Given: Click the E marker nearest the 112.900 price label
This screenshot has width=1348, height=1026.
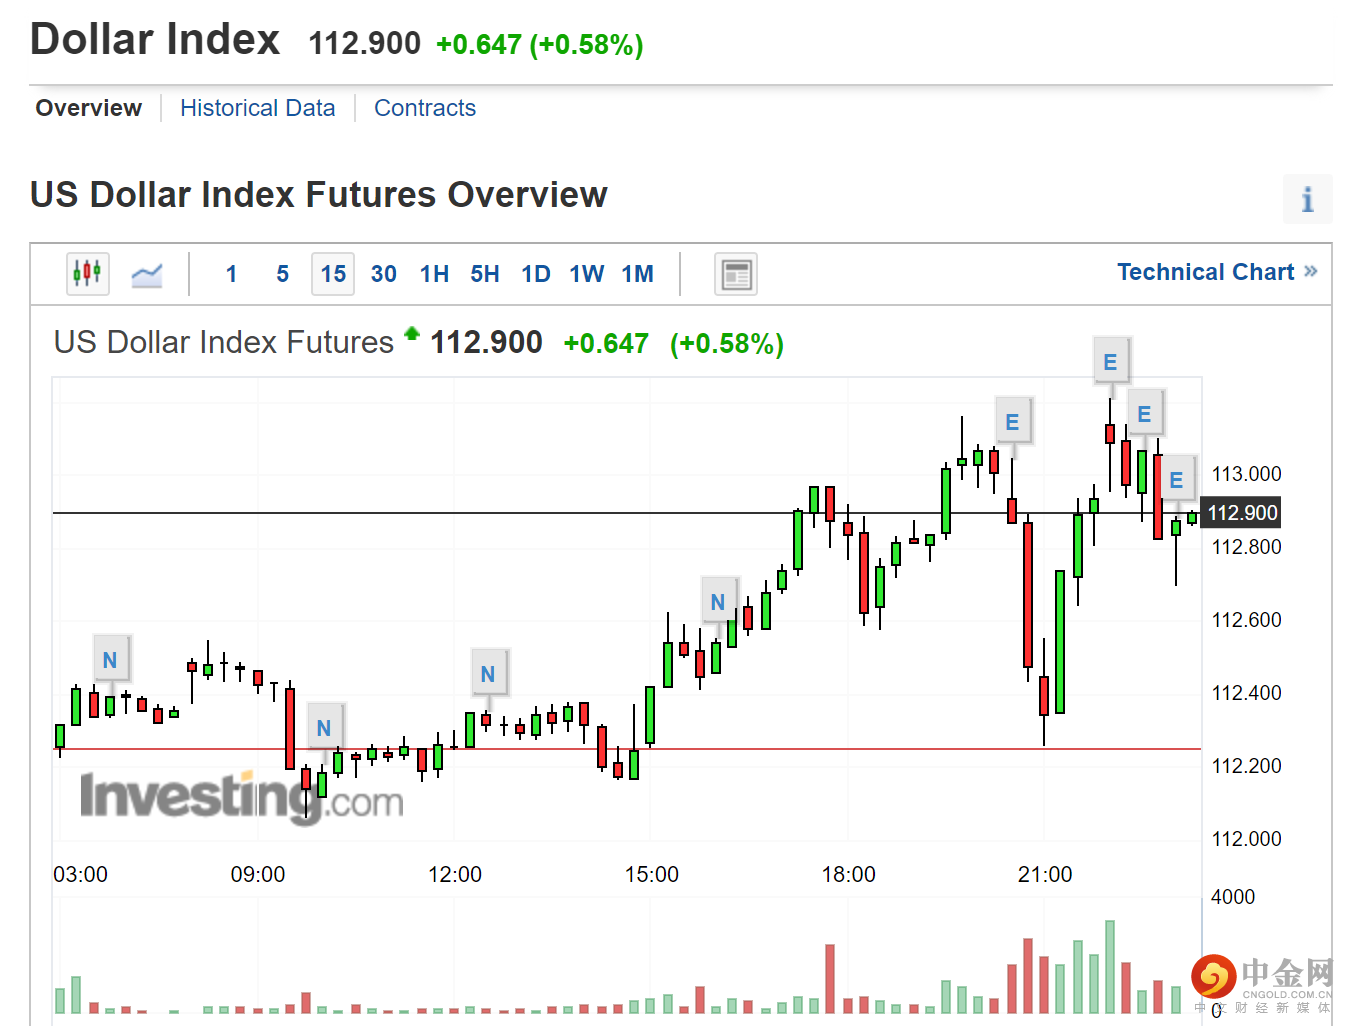Looking at the screenshot, I should (x=1176, y=480).
